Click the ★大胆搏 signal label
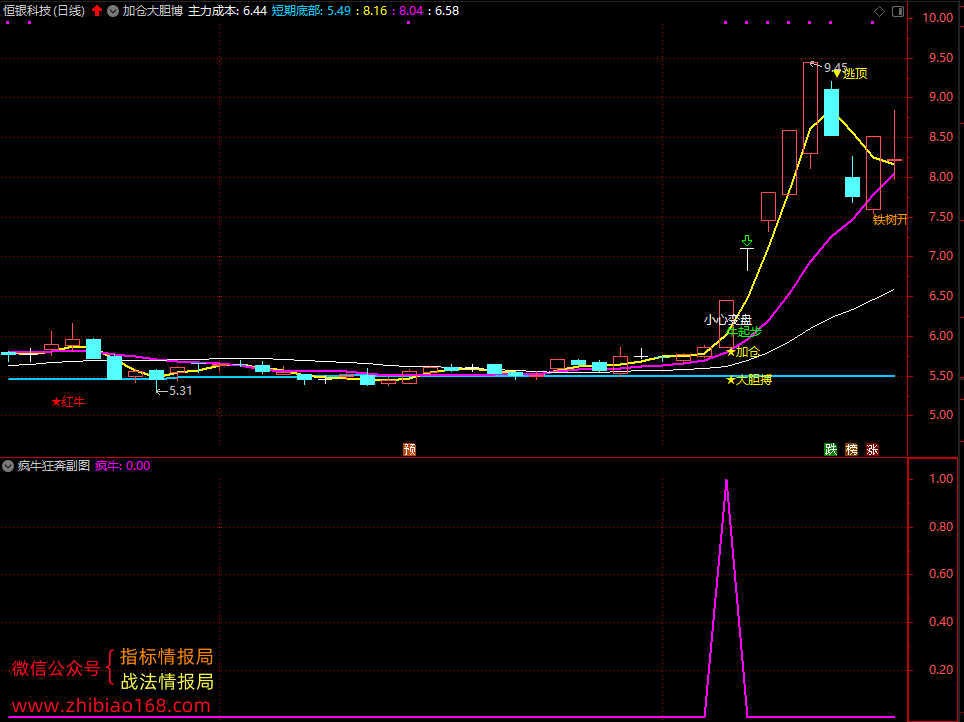 (749, 380)
